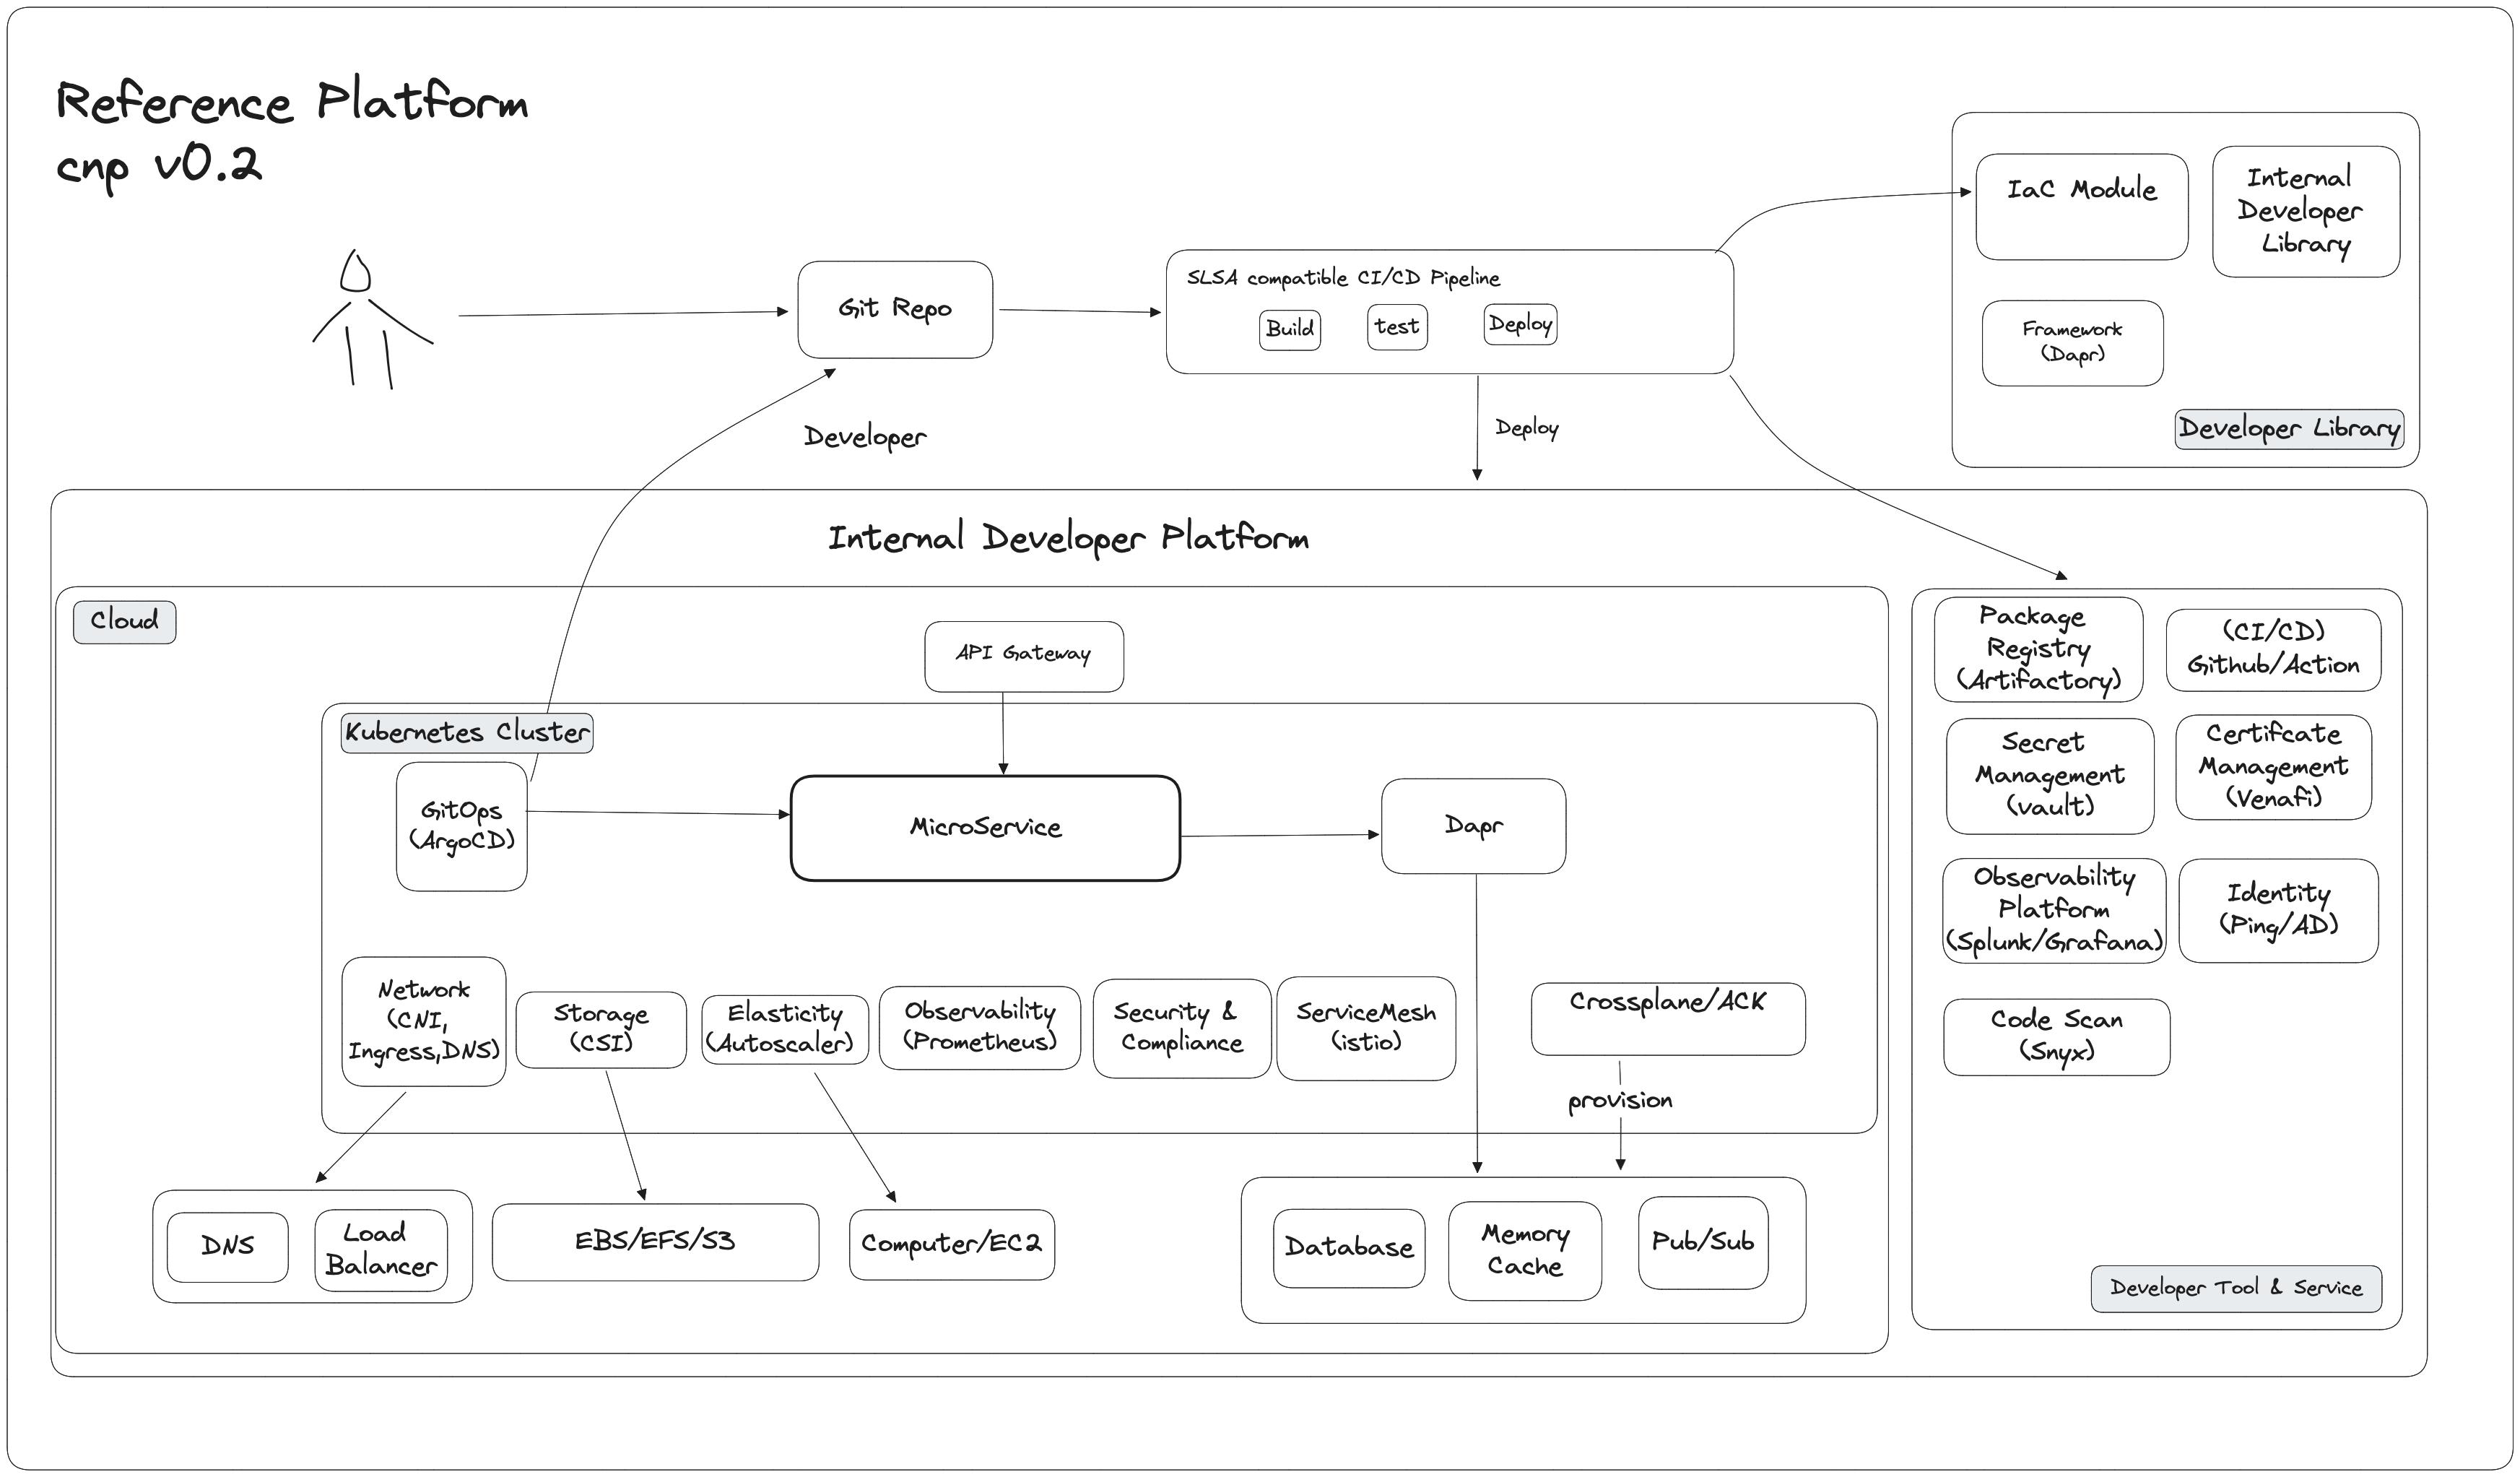
Task: Select the ServiceMesh (istio) box
Action: pos(1366,1028)
